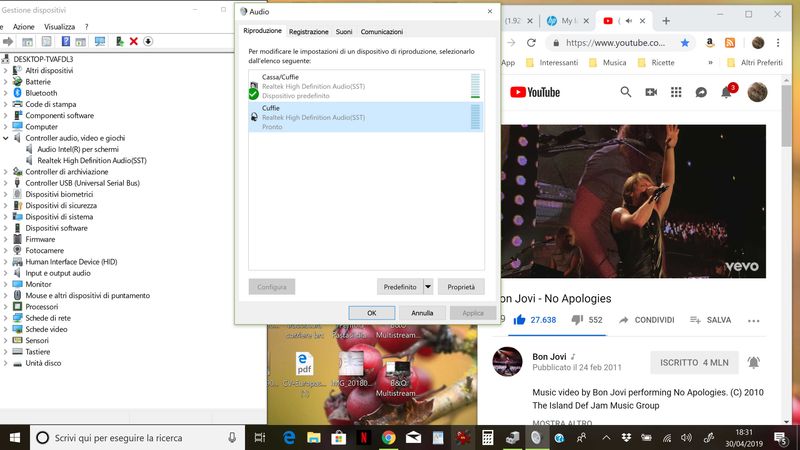This screenshot has width=800, height=450.
Task: Toggle the channel notification bell beside ISCRITTO
Action: (754, 362)
